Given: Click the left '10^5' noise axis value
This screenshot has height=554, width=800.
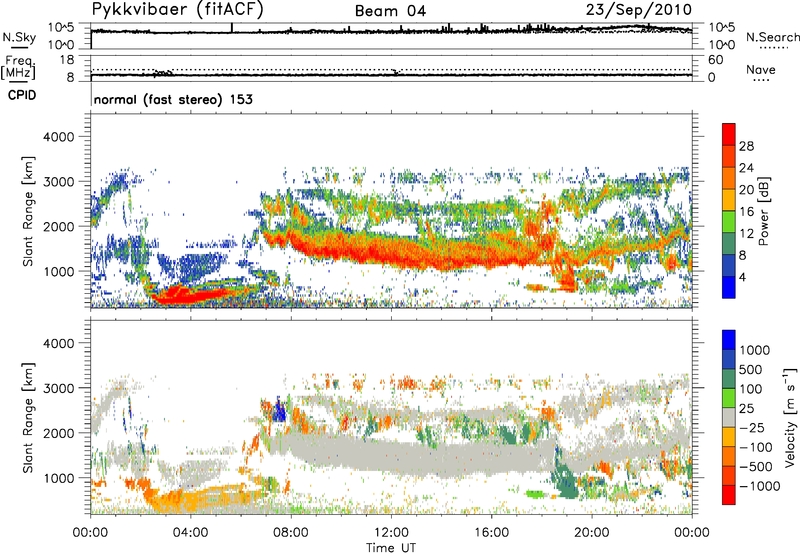Looking at the screenshot, I should click(61, 27).
